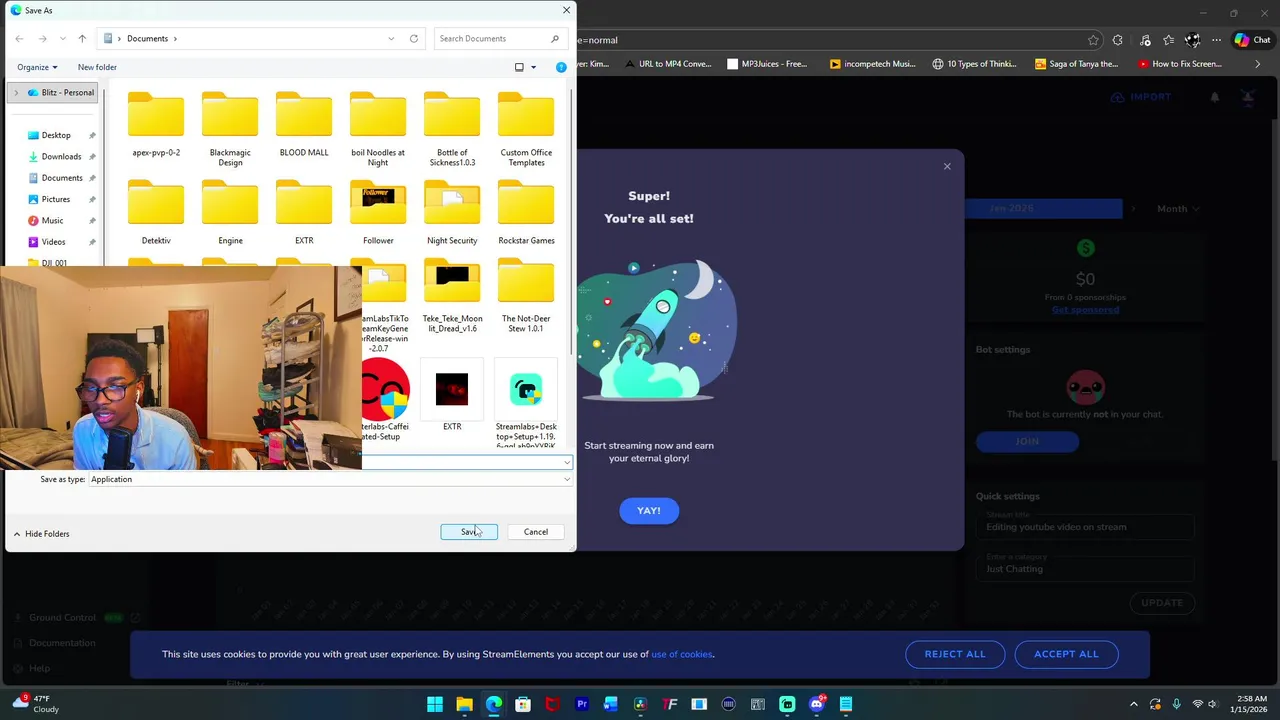
Task: Open the Save As help icon
Action: [561, 67]
